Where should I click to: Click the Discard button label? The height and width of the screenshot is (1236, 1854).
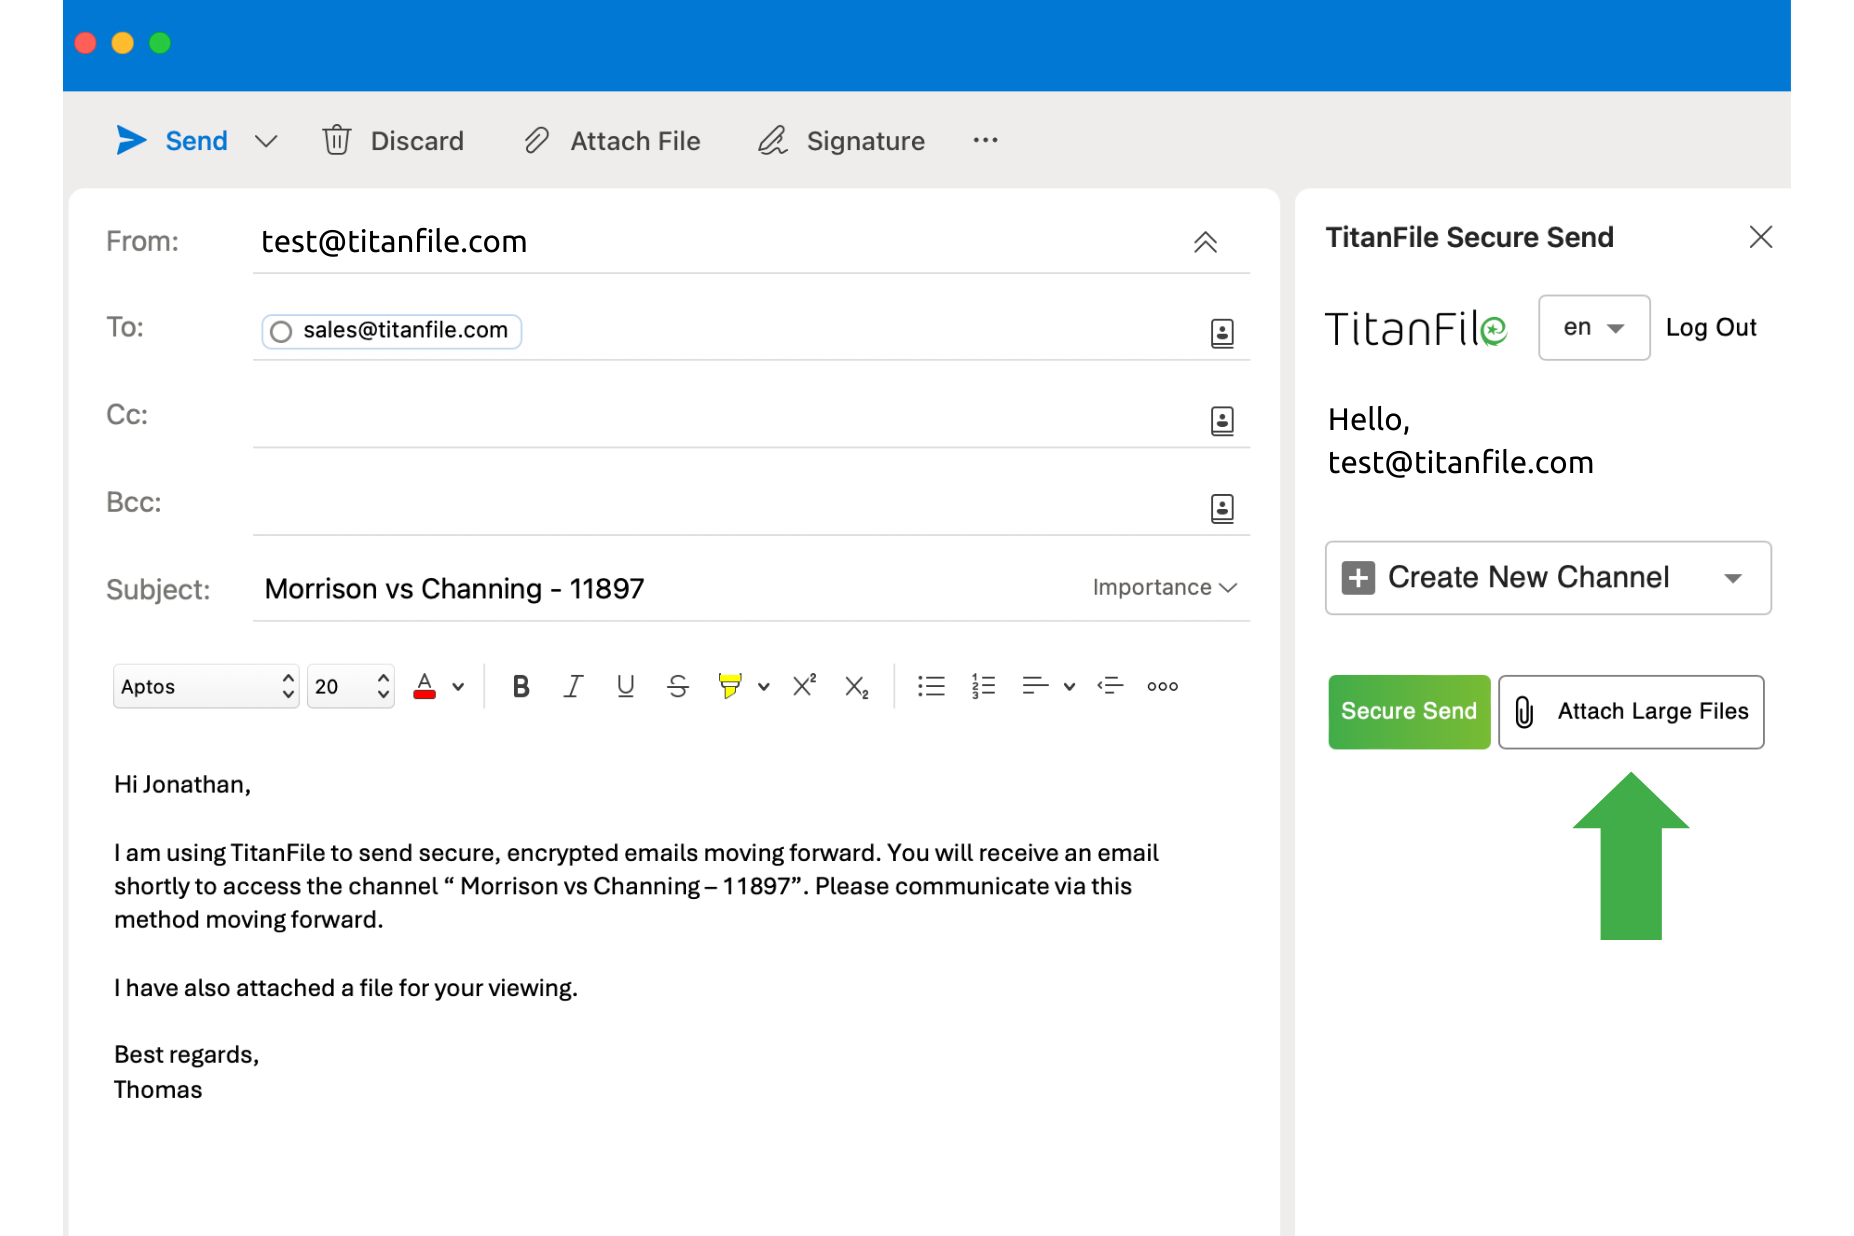[417, 141]
